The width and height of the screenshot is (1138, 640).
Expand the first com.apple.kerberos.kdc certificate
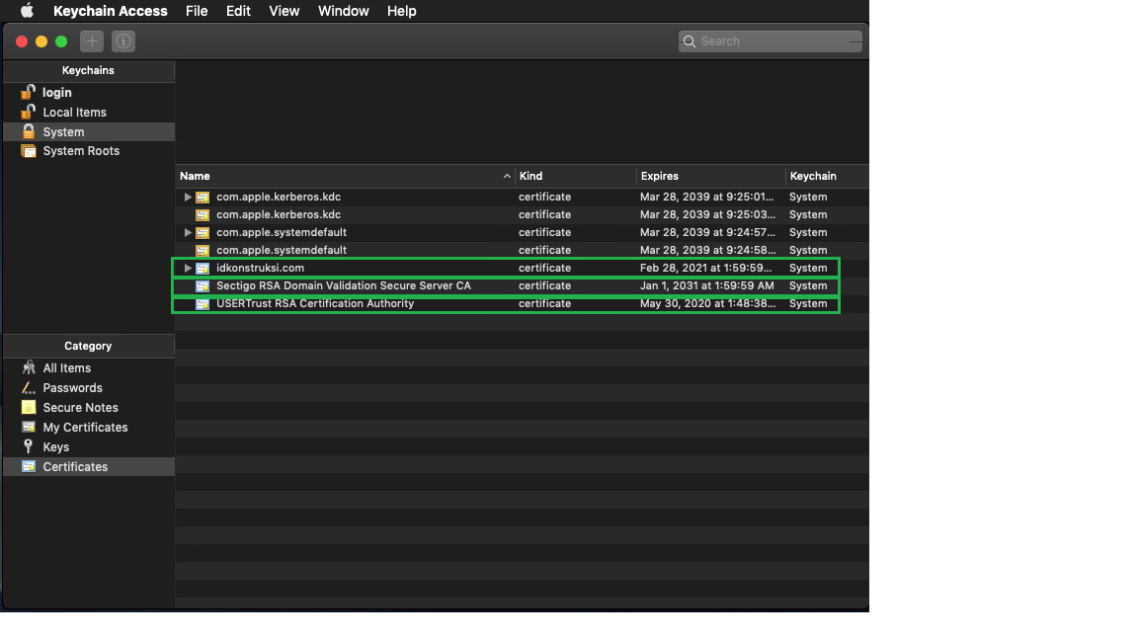[x=187, y=197]
